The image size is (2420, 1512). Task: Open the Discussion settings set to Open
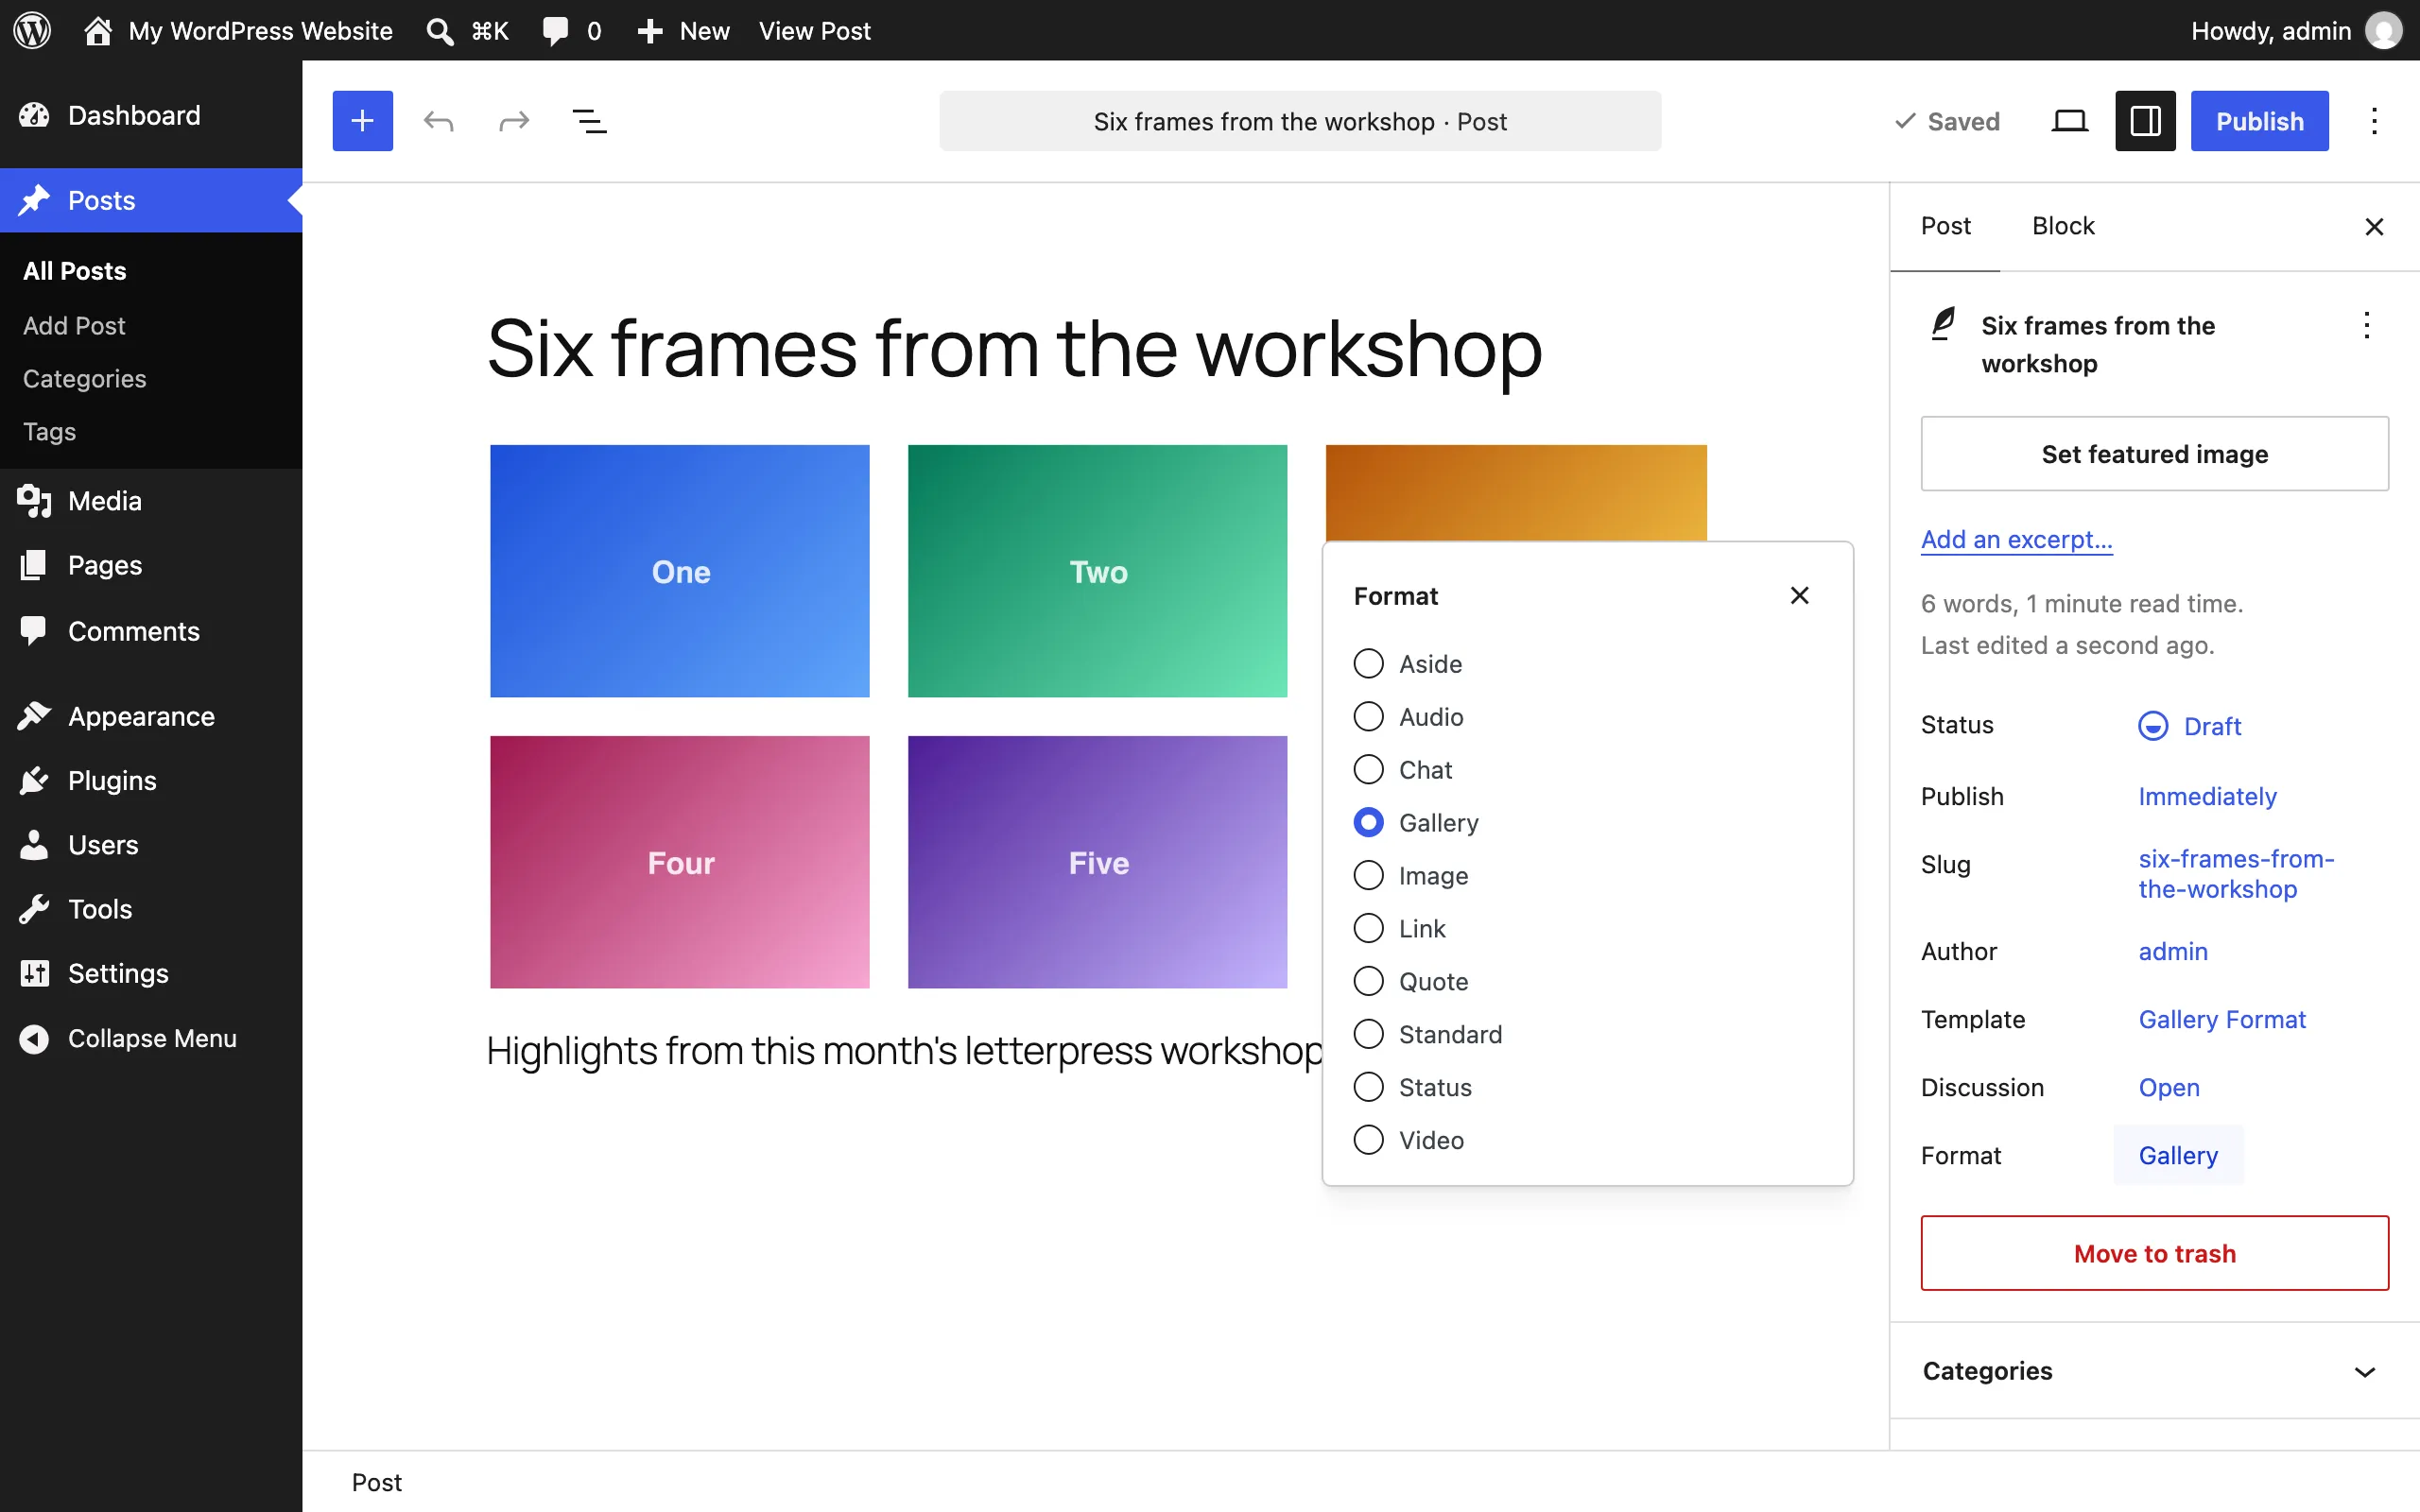point(2169,1088)
